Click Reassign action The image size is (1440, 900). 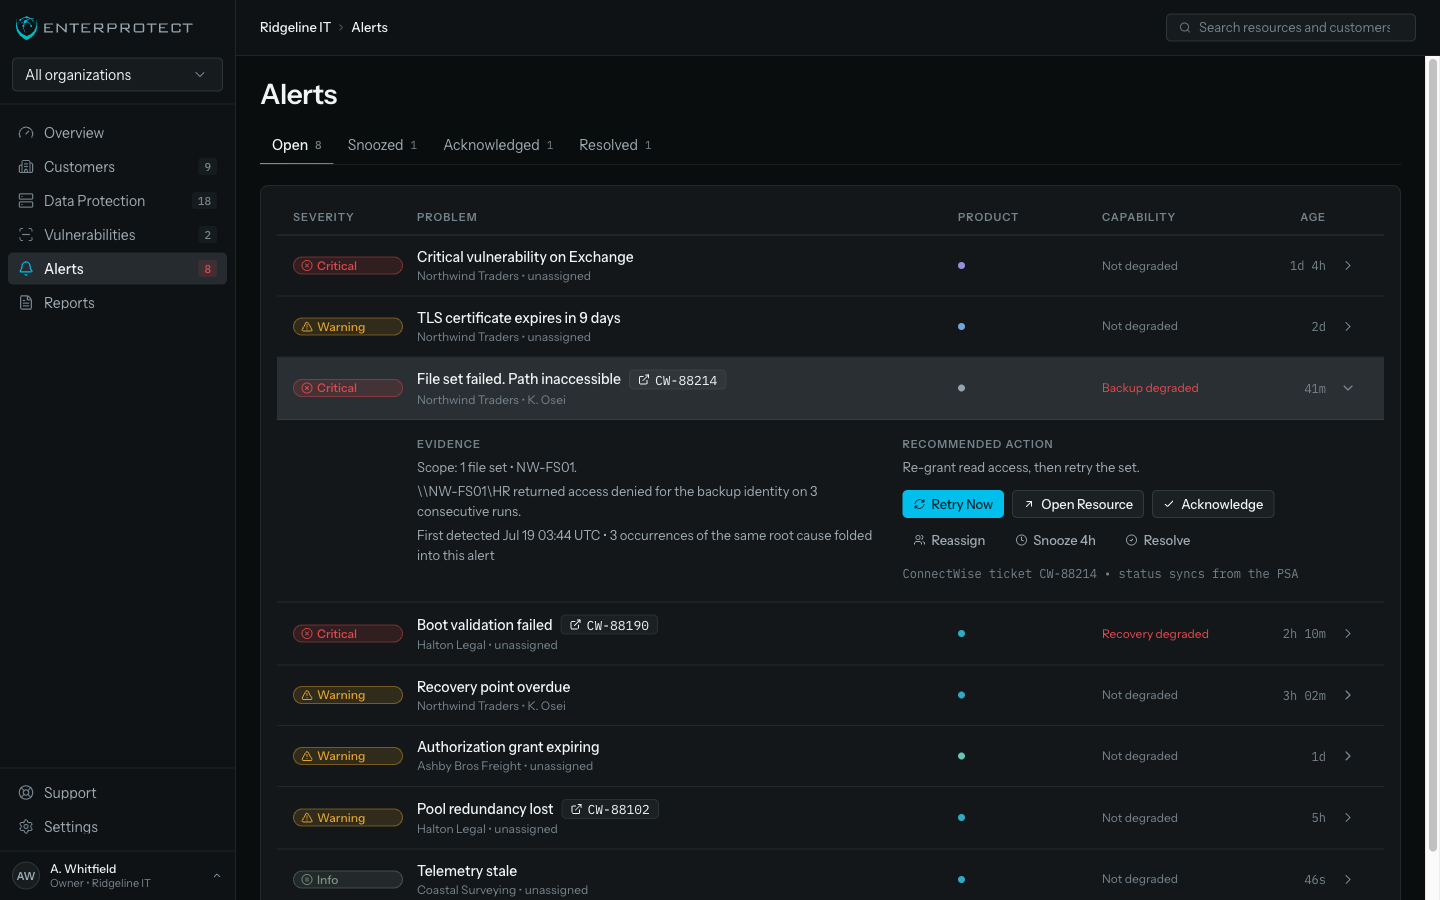pyautogui.click(x=949, y=540)
